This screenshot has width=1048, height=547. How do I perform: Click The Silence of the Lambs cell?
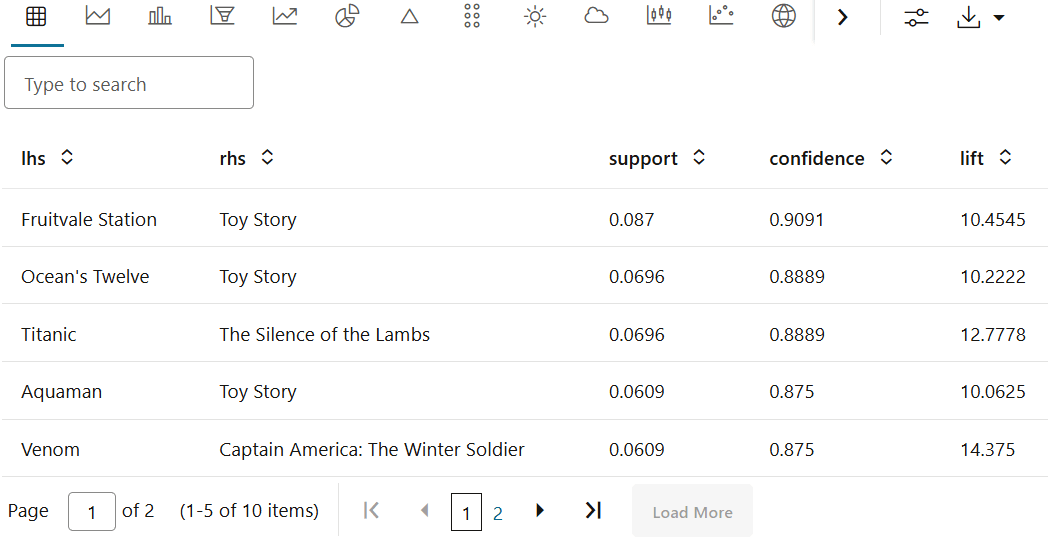coord(325,334)
